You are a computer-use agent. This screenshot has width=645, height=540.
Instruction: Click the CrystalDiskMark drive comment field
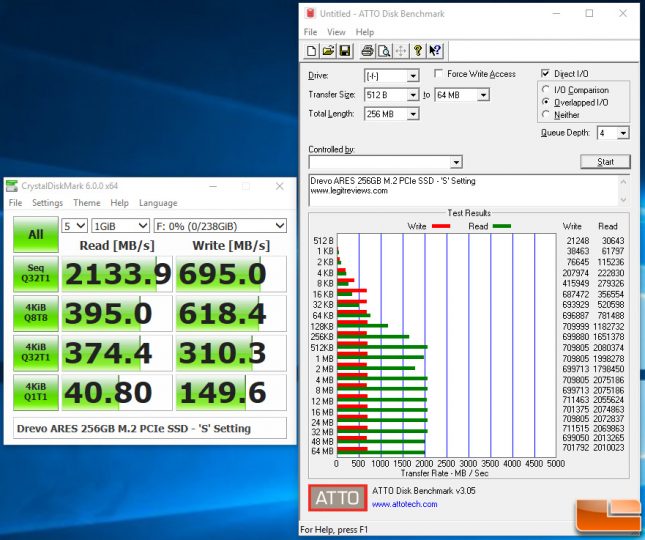(150, 429)
